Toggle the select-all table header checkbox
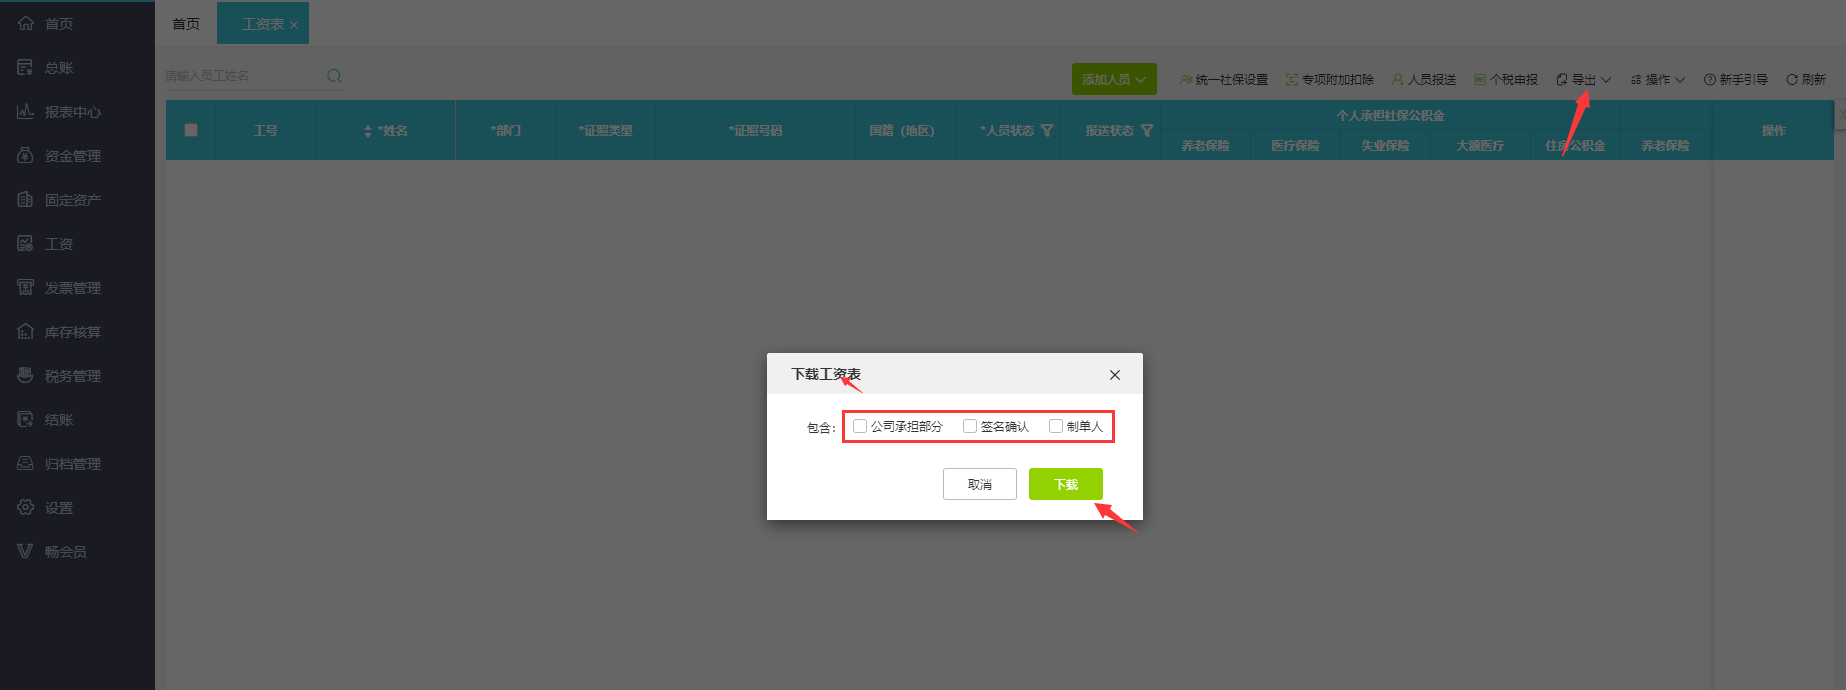The height and width of the screenshot is (690, 1846). [x=191, y=130]
